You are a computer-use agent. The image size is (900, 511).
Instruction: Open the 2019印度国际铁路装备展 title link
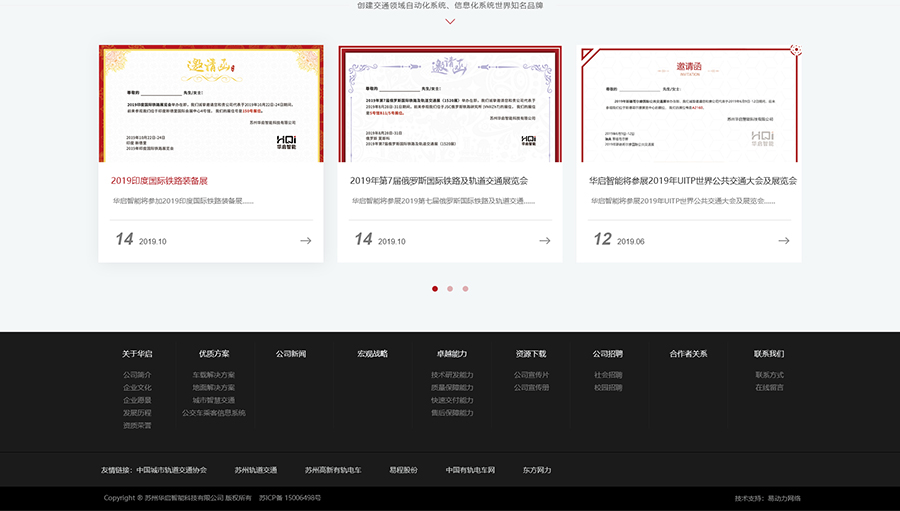tap(159, 181)
